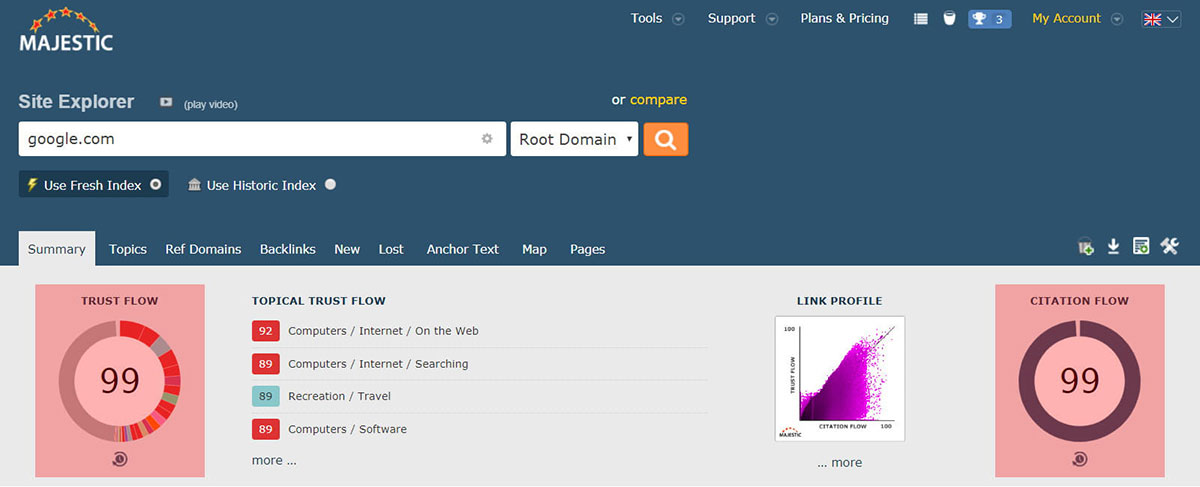
Task: Click the google.com search field
Action: pos(262,139)
